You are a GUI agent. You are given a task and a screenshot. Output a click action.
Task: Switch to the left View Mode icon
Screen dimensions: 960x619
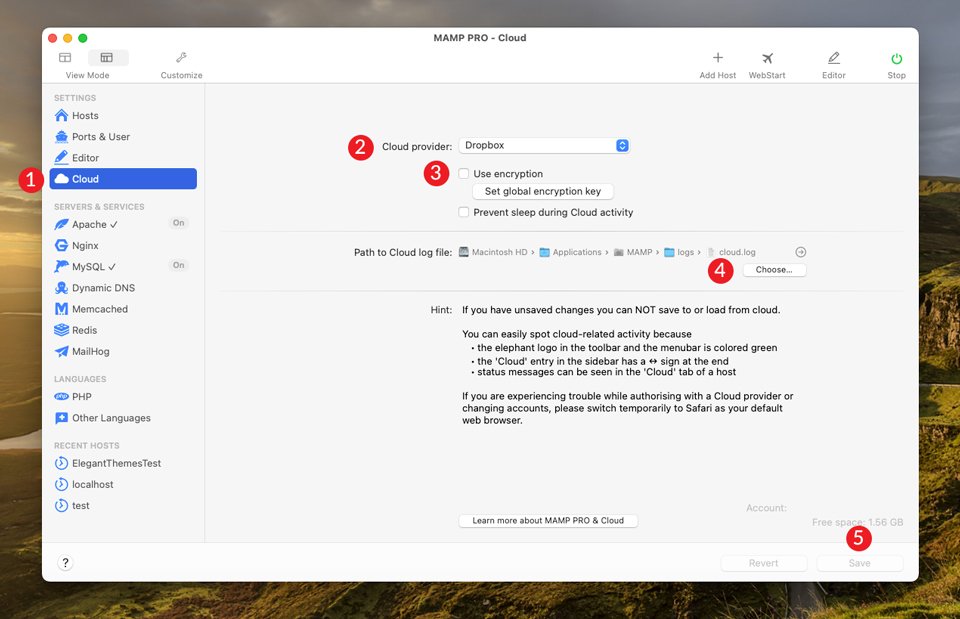(65, 58)
